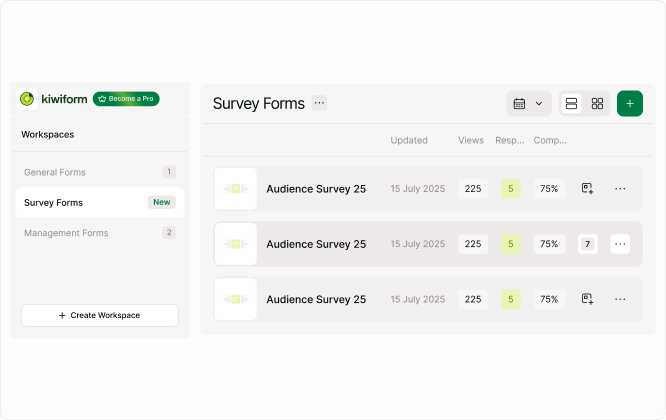Open the Management Forms workspace
Screen dimensions: 666x420
click(x=100, y=233)
